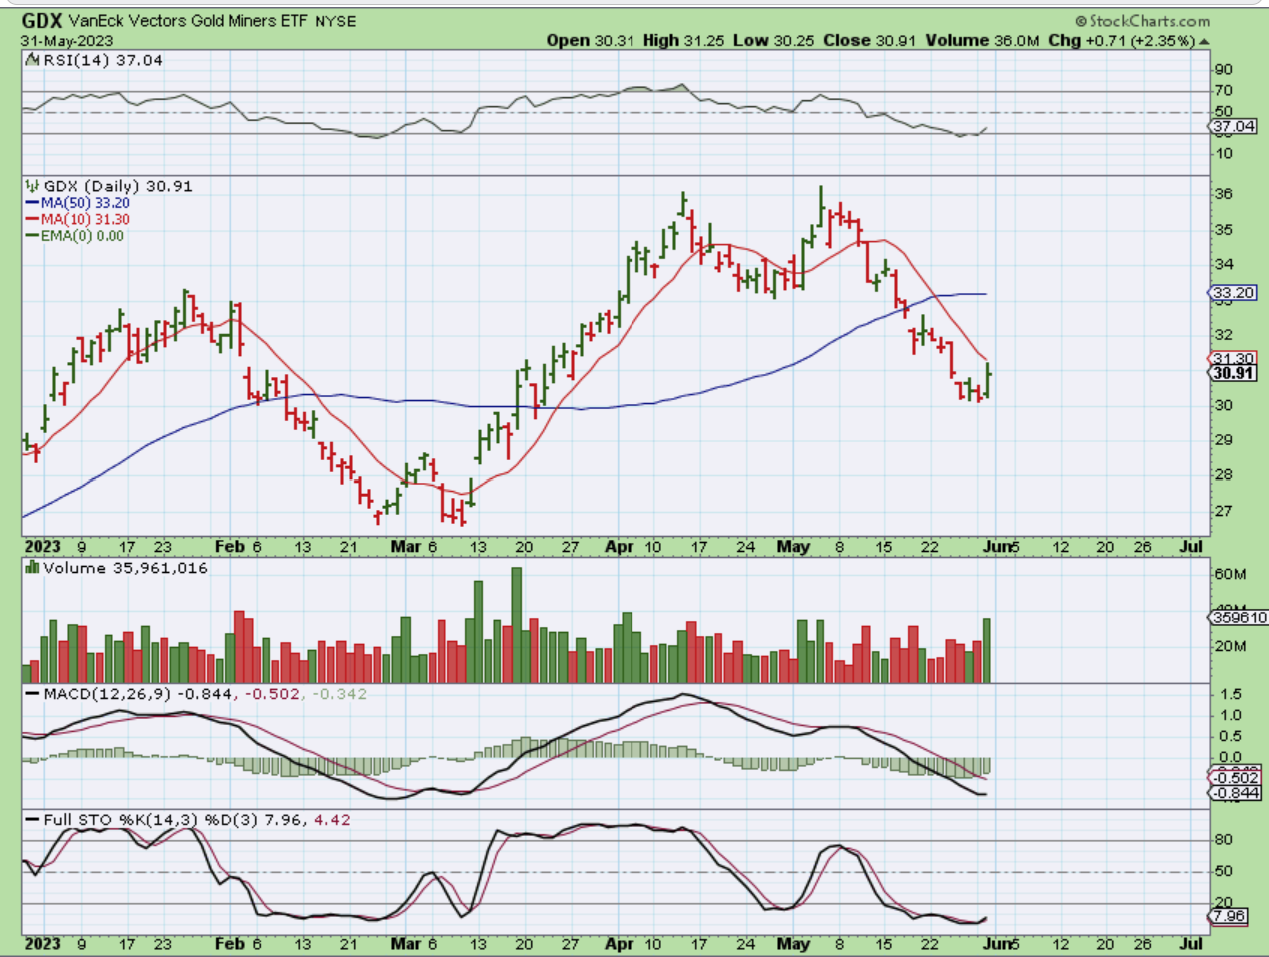Click the Close 30.91 value in header
The width and height of the screenshot is (1269, 957).
click(x=867, y=41)
